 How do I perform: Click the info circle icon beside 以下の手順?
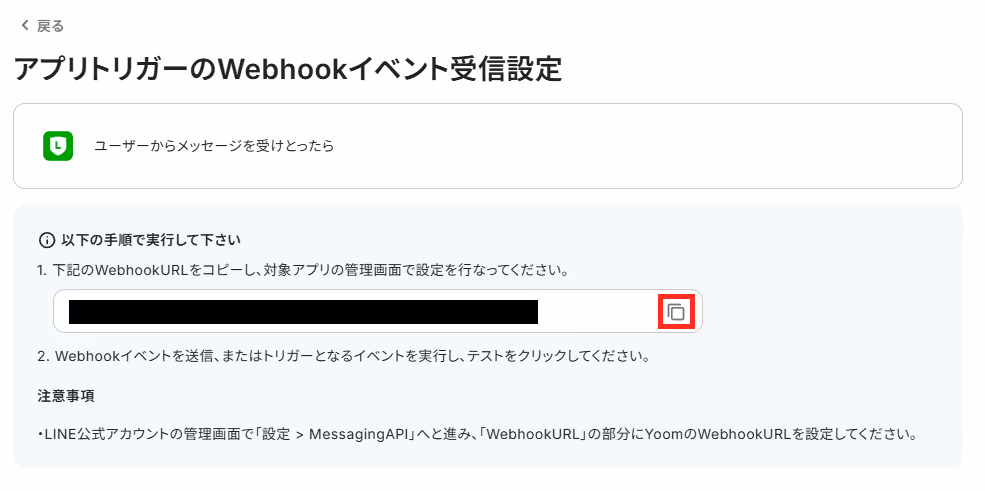click(46, 240)
